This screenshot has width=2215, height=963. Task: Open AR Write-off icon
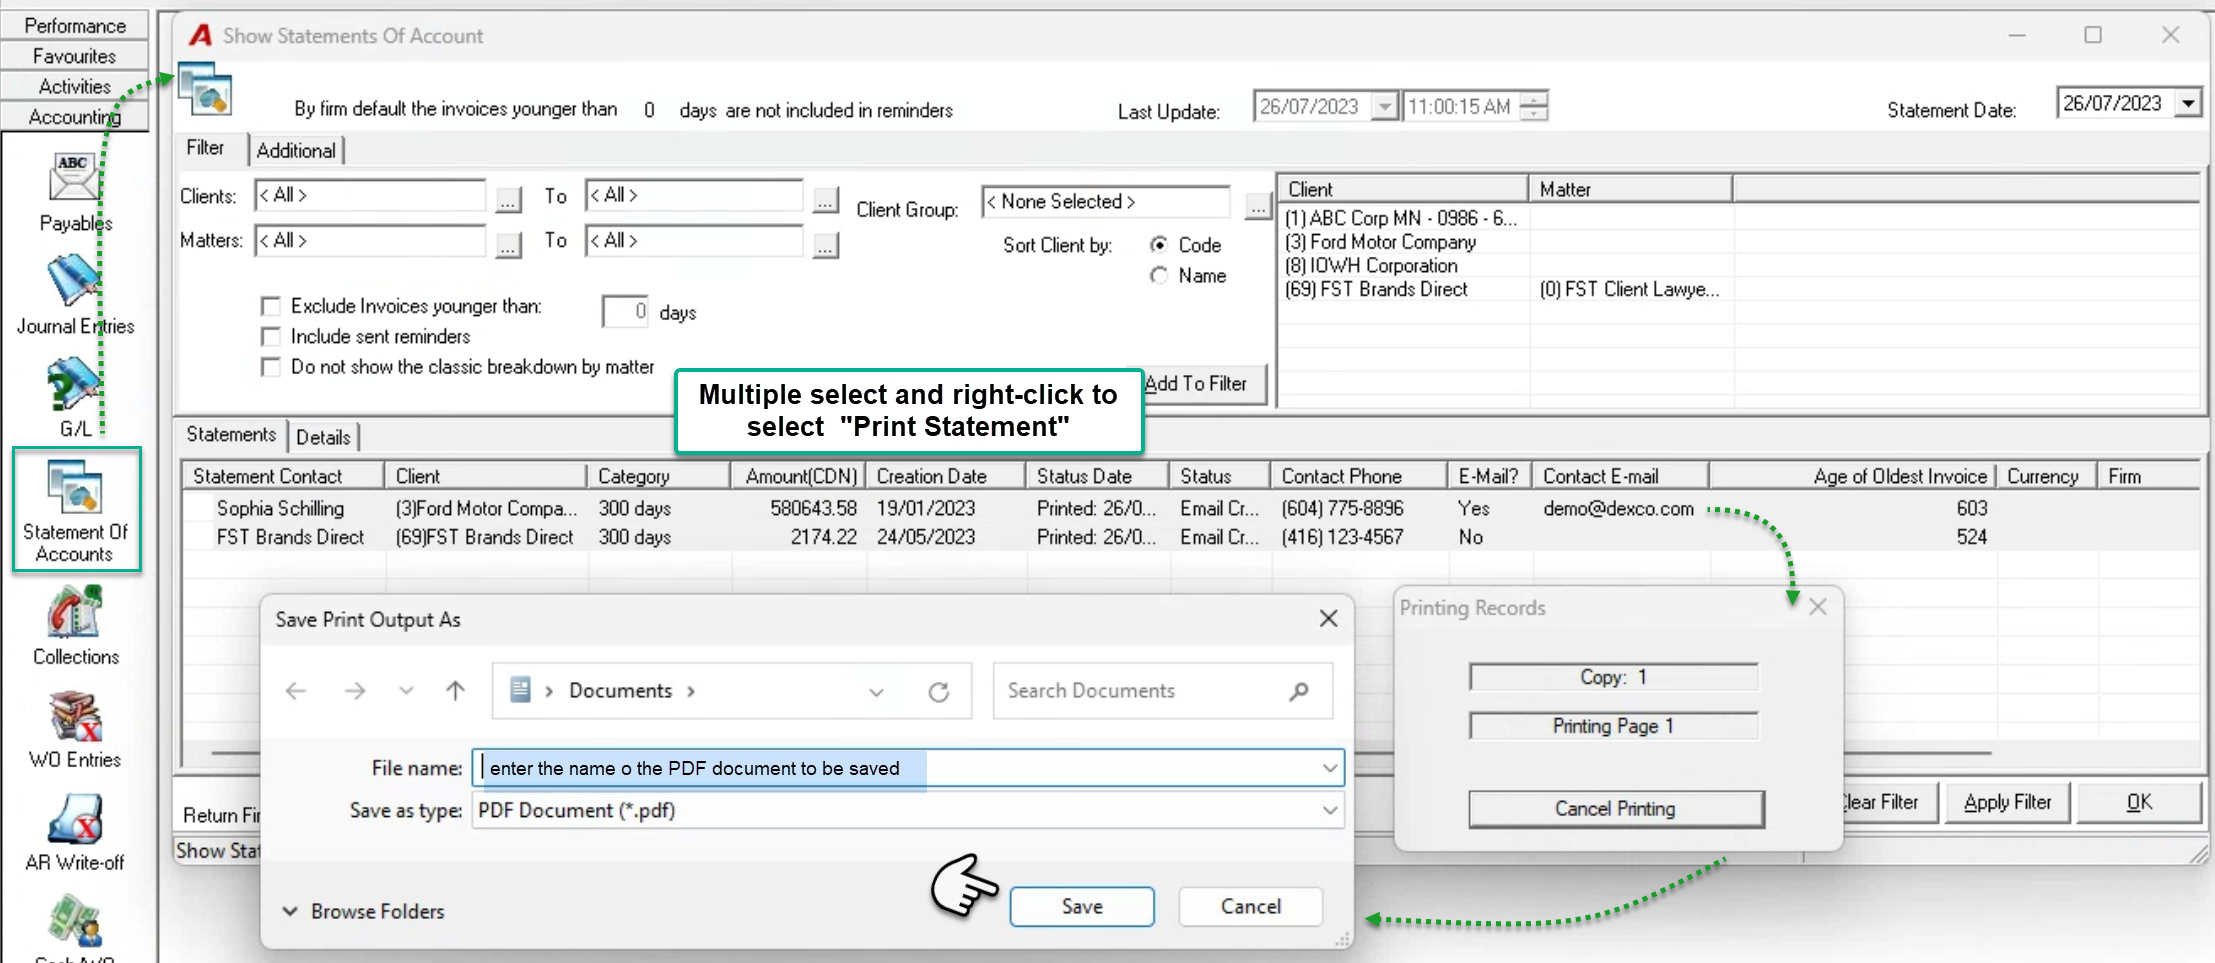click(75, 819)
